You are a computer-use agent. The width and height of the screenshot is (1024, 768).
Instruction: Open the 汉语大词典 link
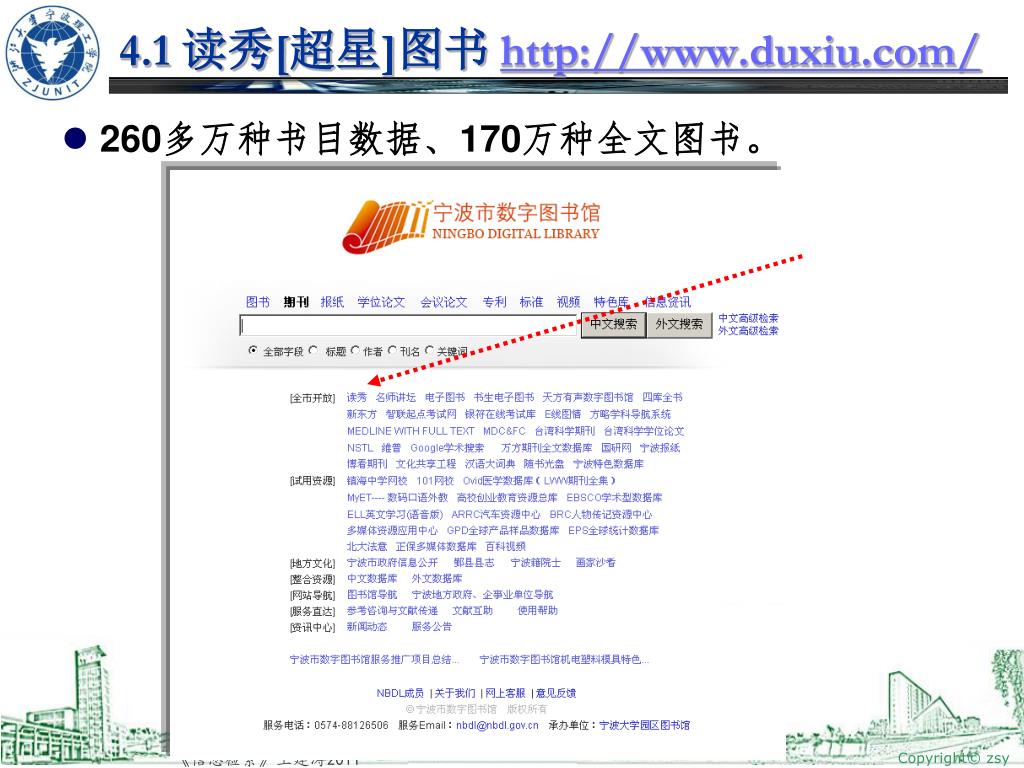tap(490, 464)
